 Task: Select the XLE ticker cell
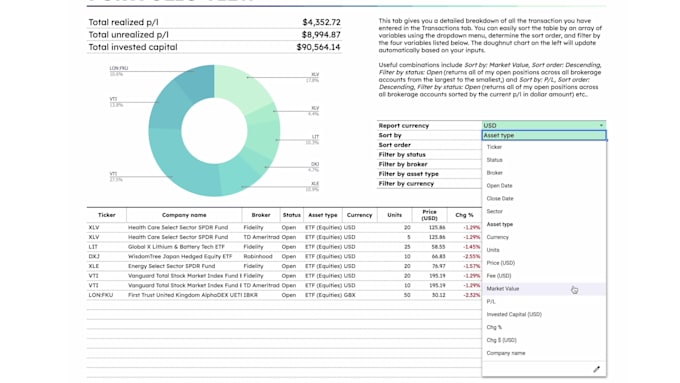107,266
